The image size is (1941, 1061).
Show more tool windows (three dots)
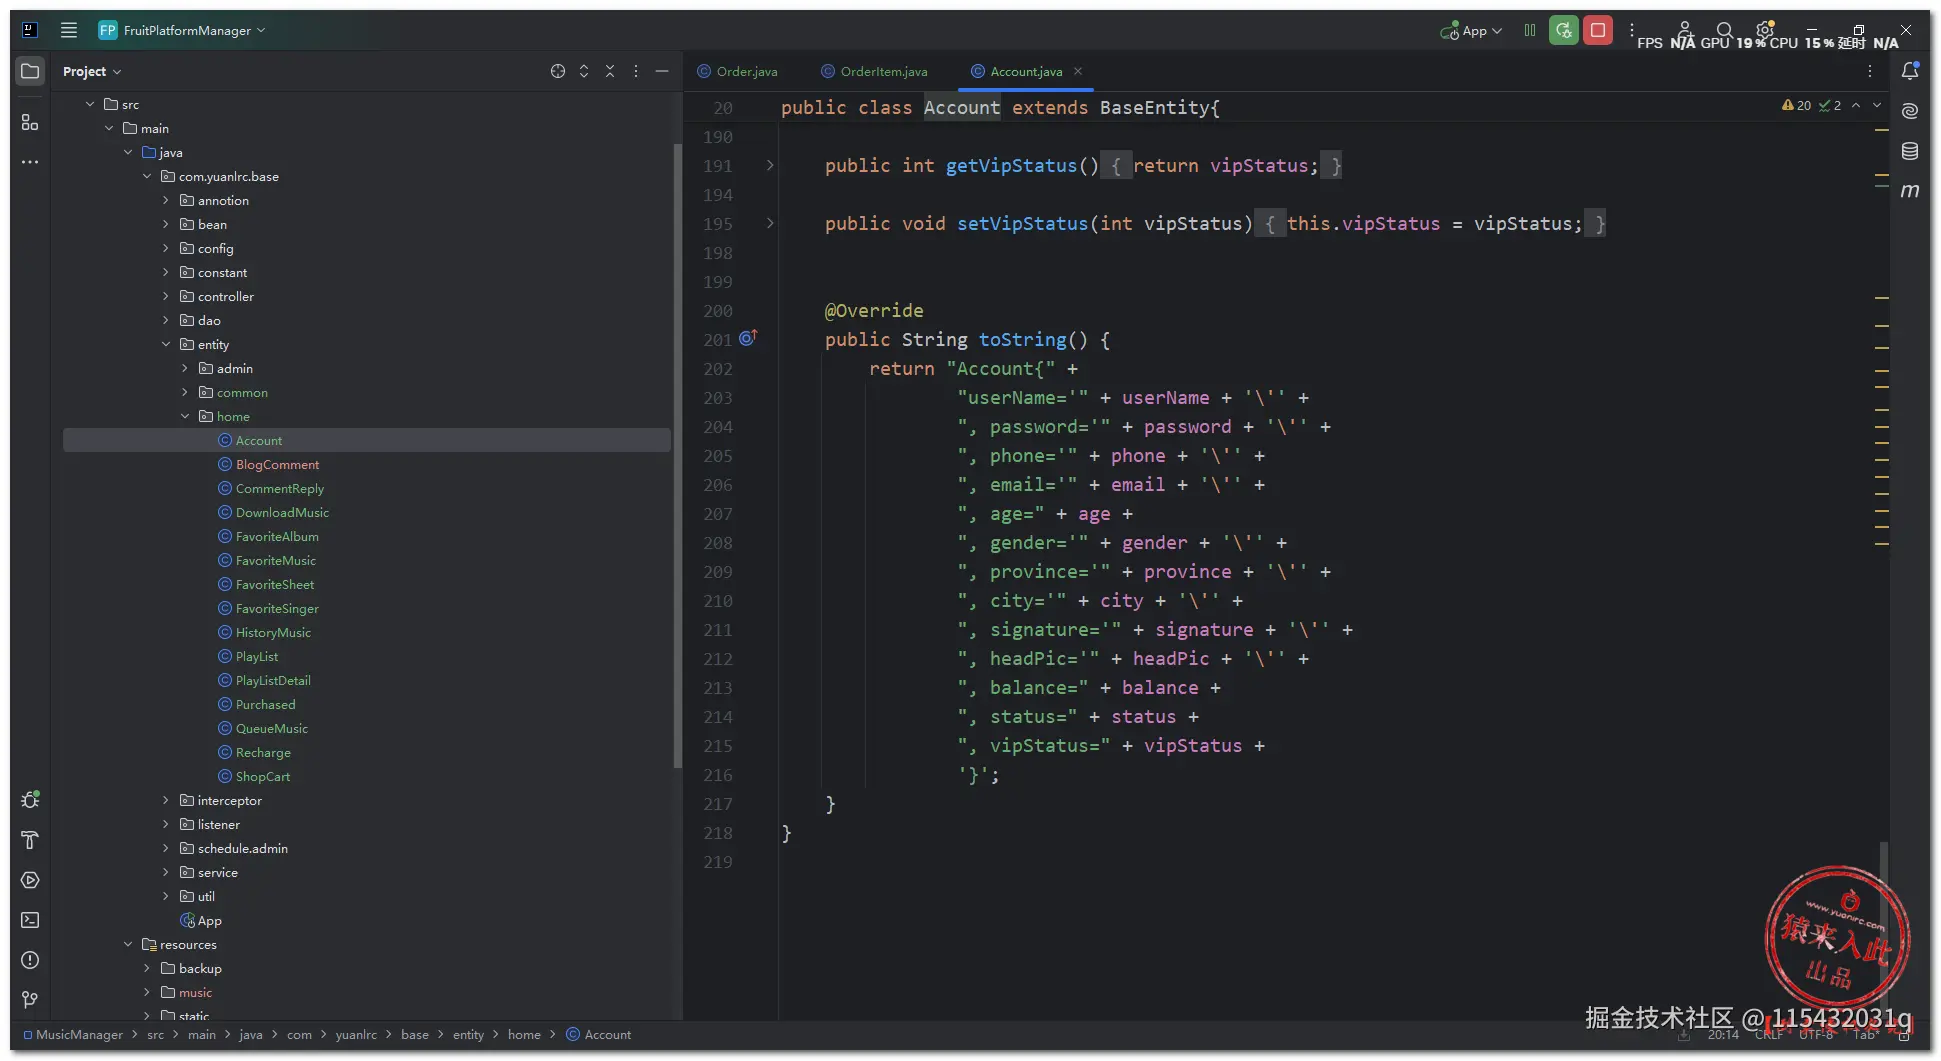tap(30, 162)
